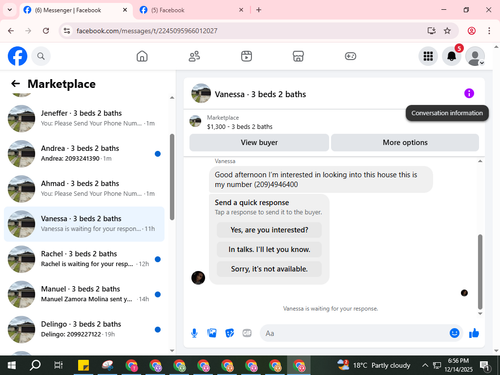Open Windows taskbar search

pos(35,365)
